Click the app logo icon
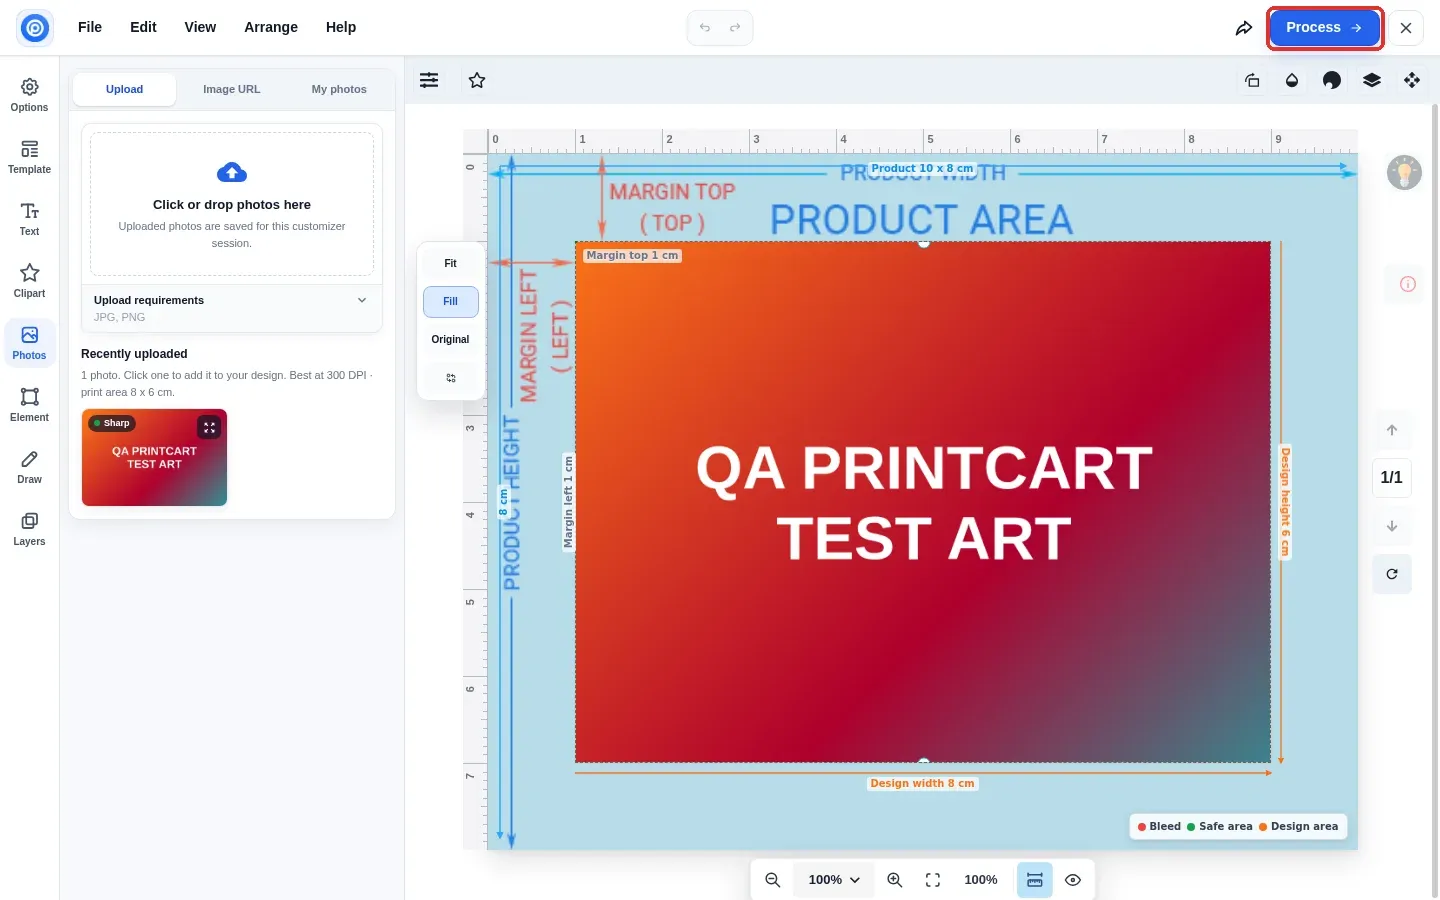1440x900 pixels. click(35, 28)
